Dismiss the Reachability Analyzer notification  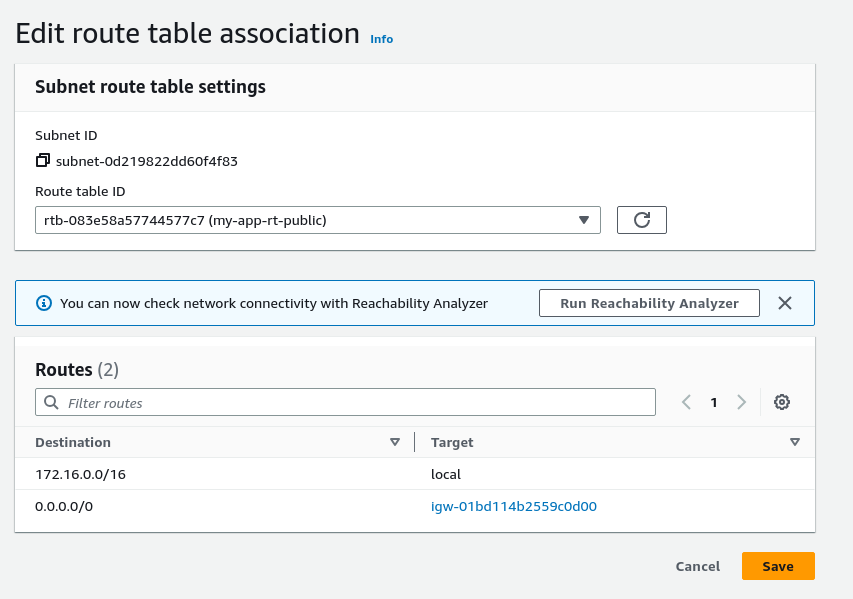[x=785, y=303]
